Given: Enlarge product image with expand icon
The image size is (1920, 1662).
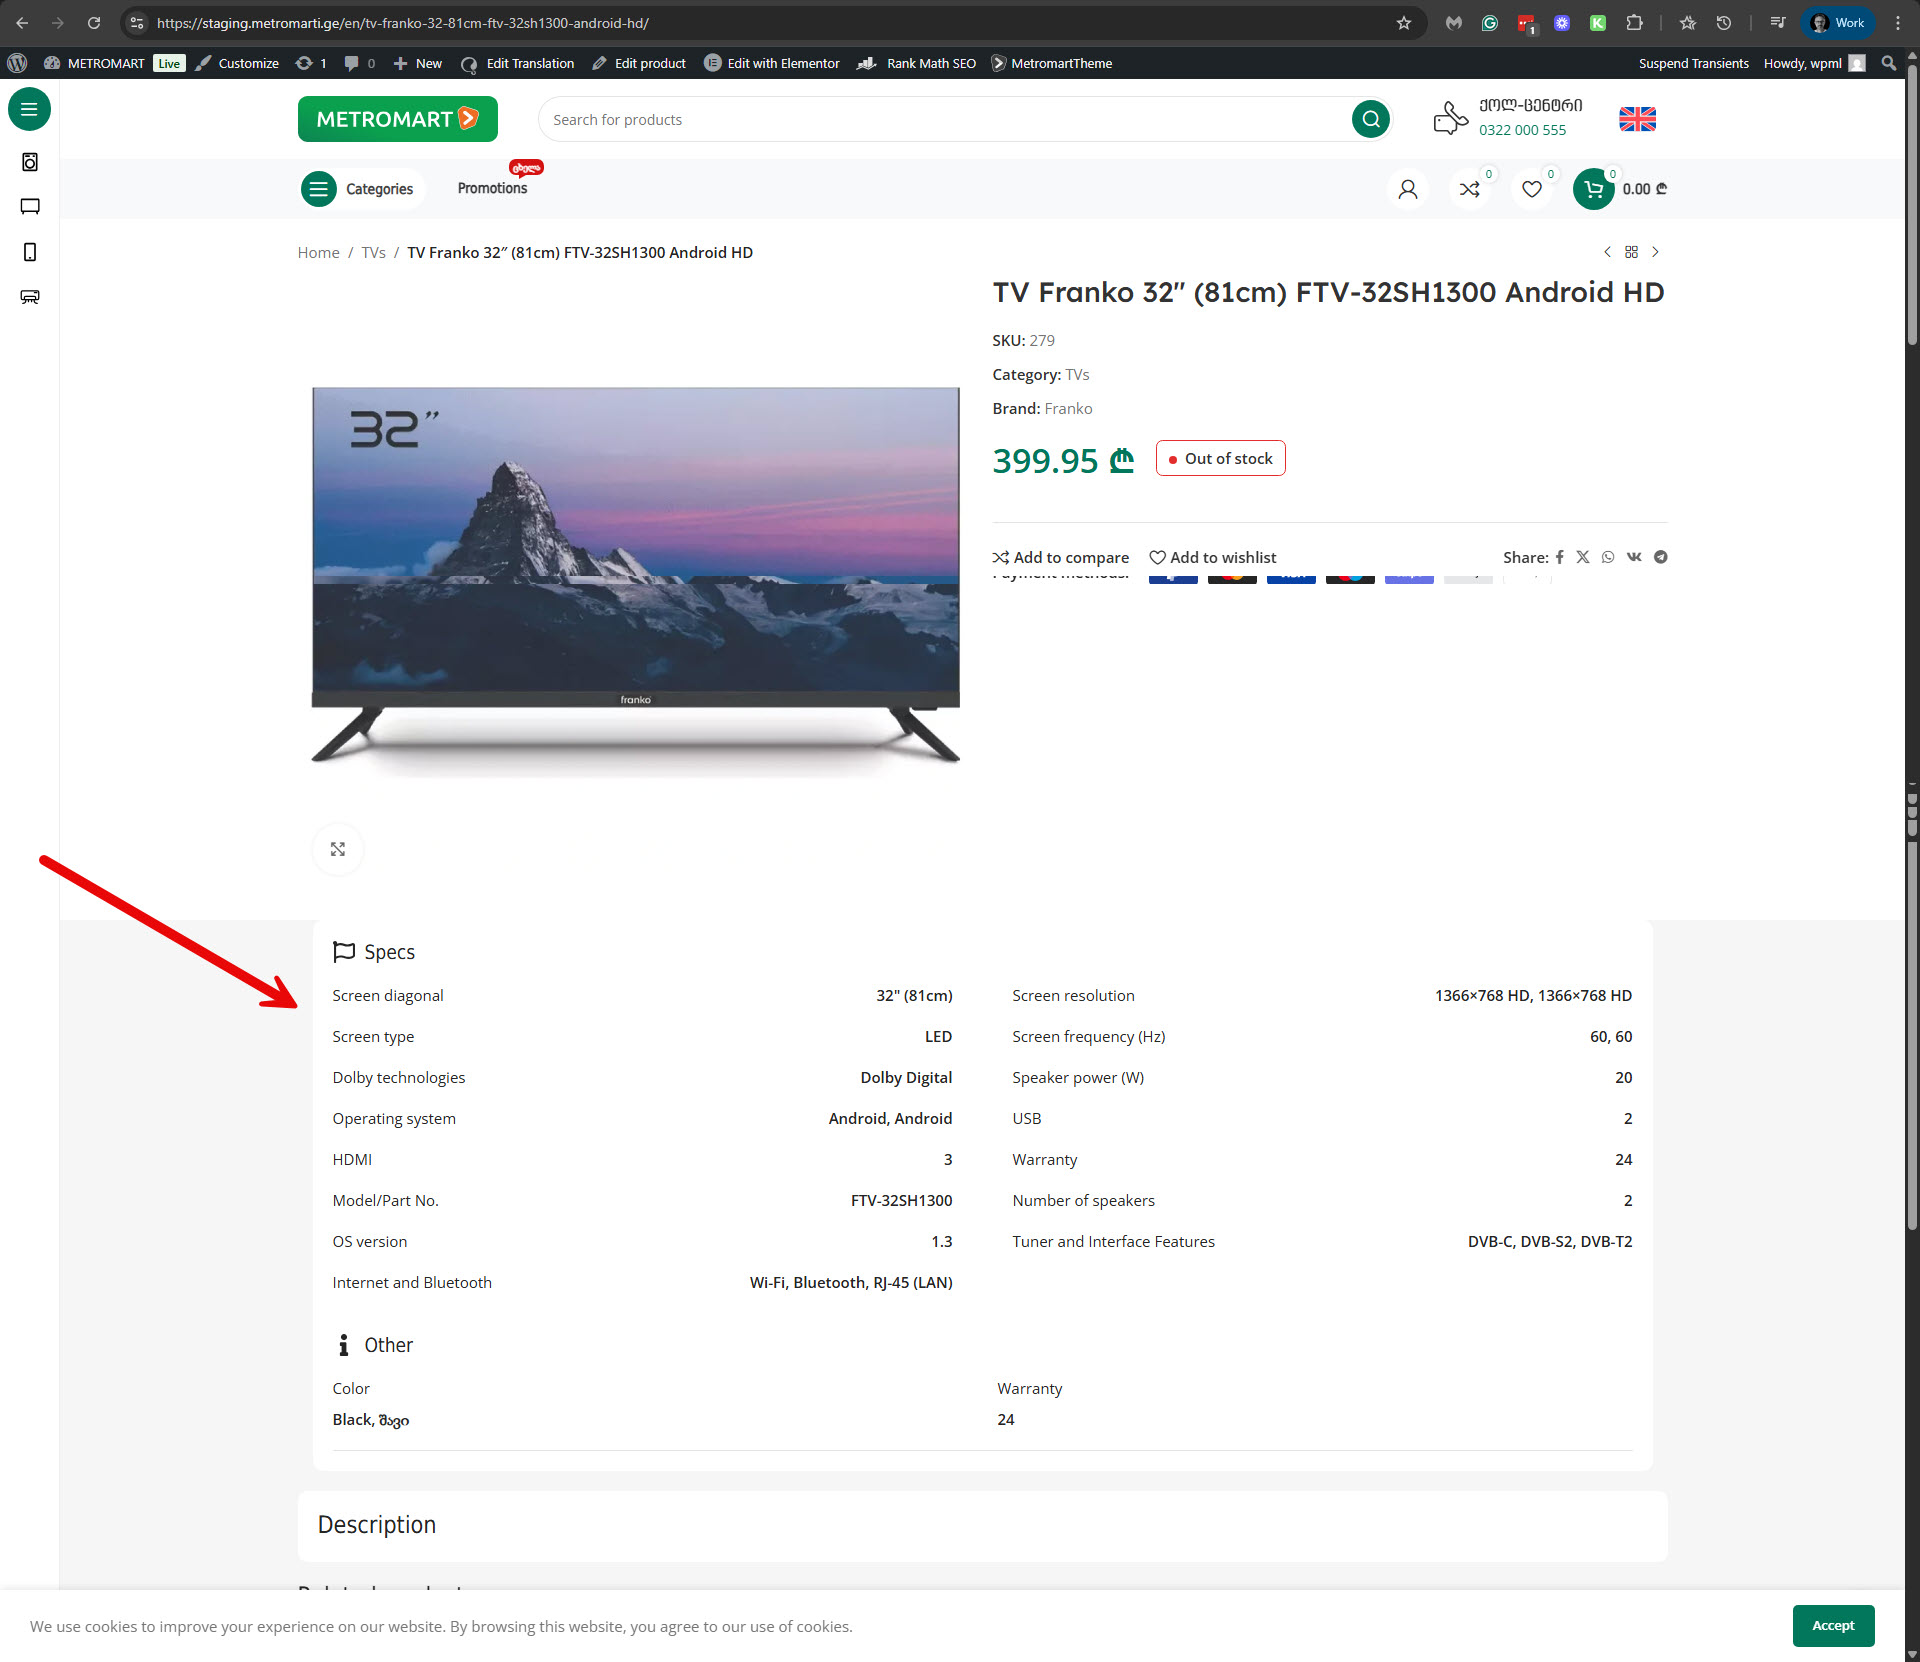Looking at the screenshot, I should 338,849.
